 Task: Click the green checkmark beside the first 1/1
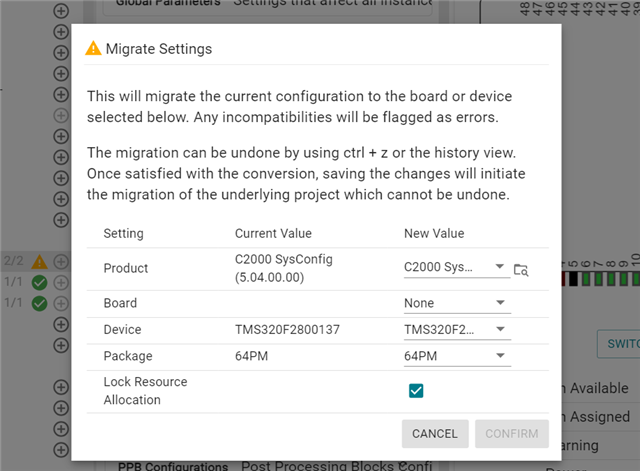[40, 282]
